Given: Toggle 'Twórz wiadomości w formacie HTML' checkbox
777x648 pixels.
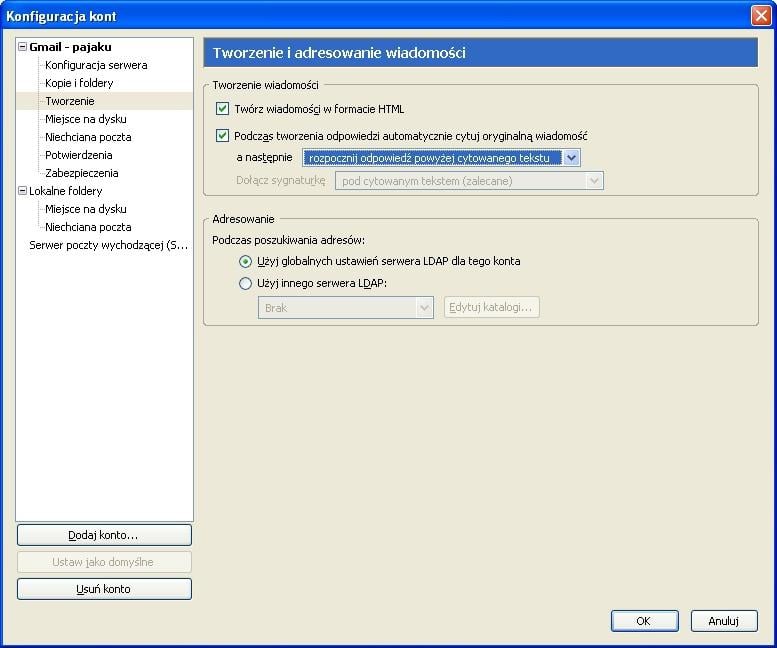Looking at the screenshot, I should [x=222, y=108].
